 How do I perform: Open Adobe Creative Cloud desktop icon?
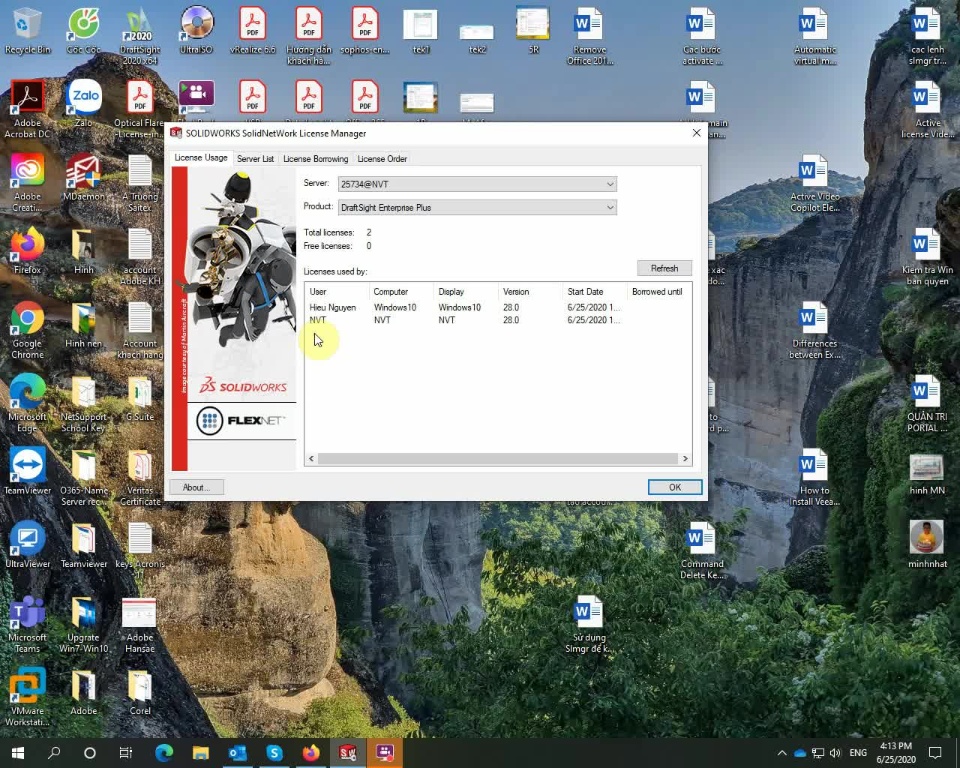pyautogui.click(x=28, y=183)
